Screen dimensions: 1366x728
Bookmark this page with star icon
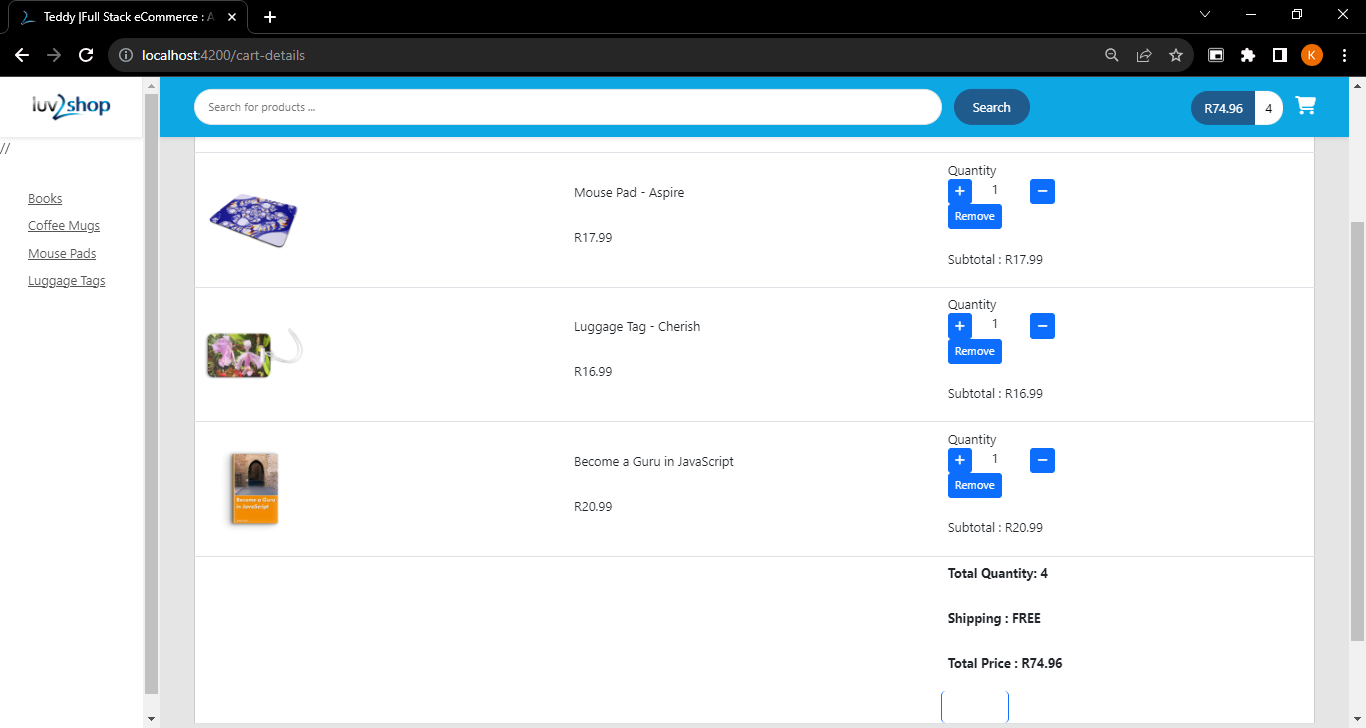point(1176,55)
